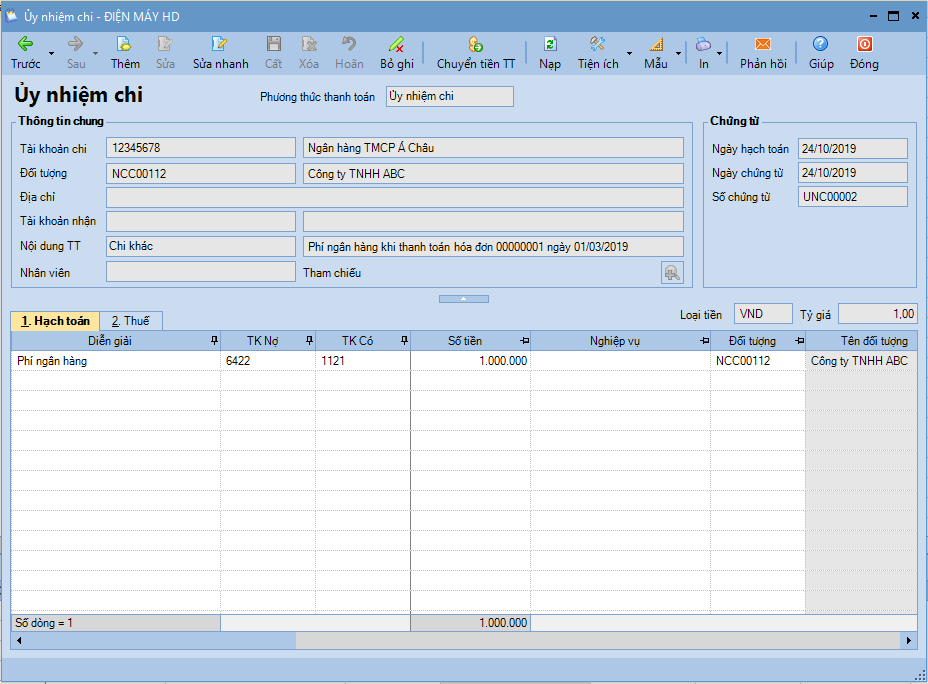The width and height of the screenshot is (928, 684).
Task: Pin the Nghiệp vụ column
Action: click(704, 341)
